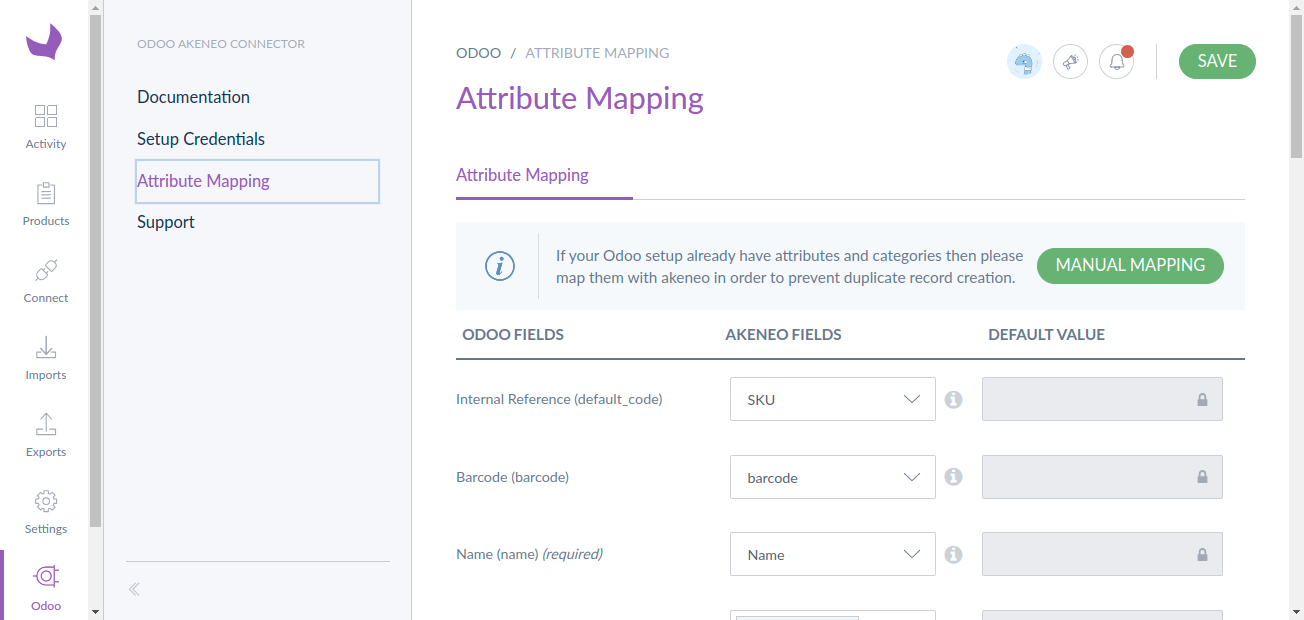Open the user profile avatar

tap(1024, 61)
